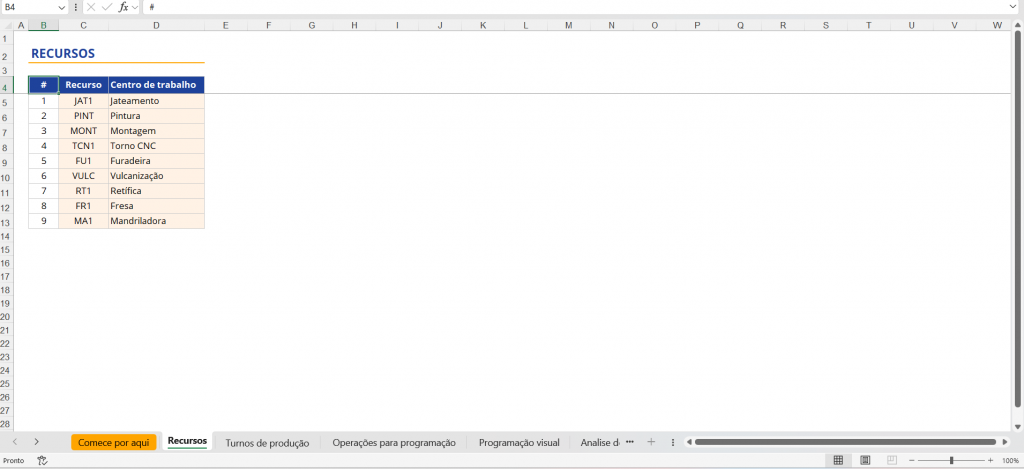The width and height of the screenshot is (1024, 469).
Task: Click the select all corner triangle
Action: [7, 24]
